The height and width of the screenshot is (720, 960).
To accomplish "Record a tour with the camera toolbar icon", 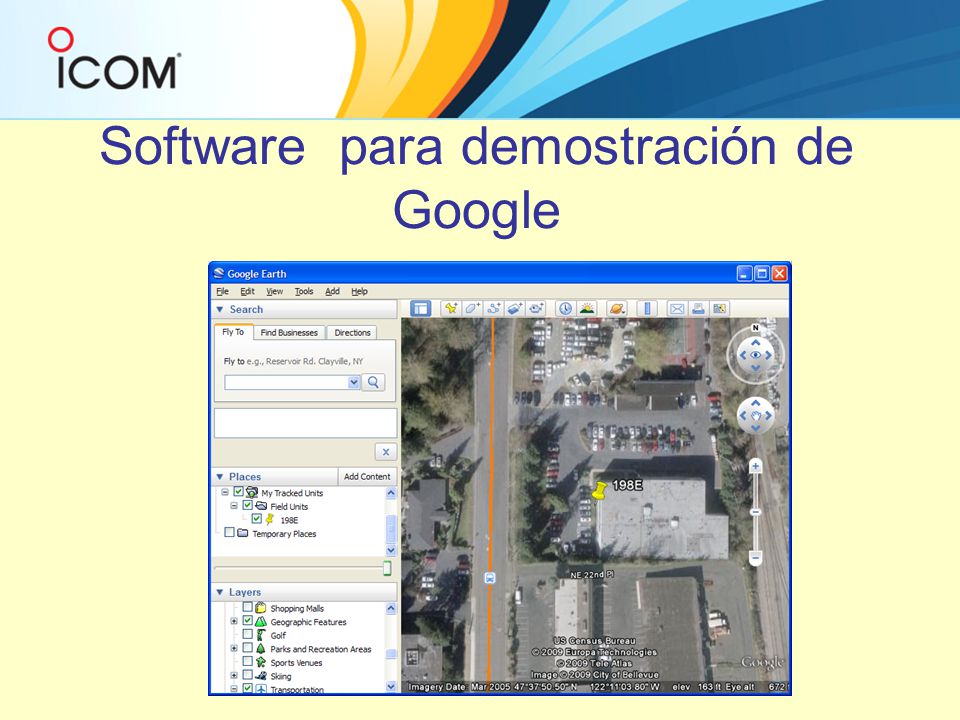I will [x=536, y=309].
